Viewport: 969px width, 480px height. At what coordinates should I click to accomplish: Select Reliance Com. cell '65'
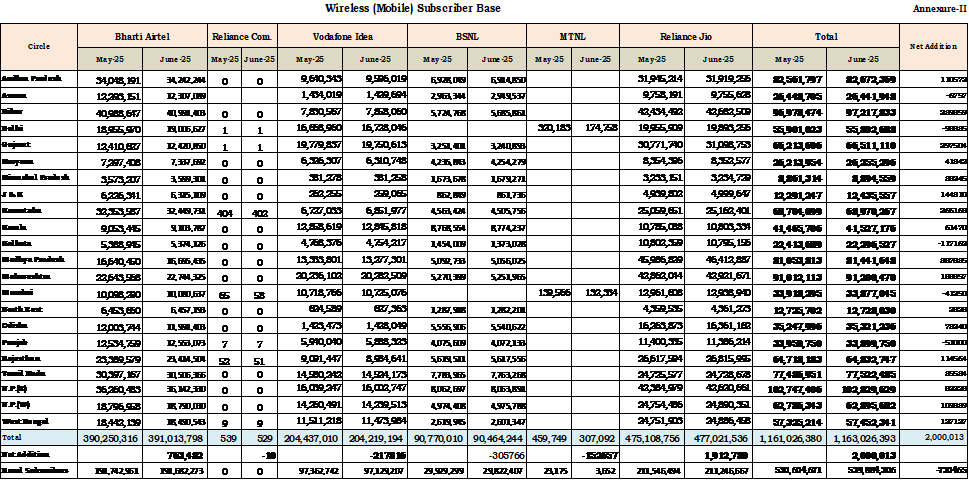[224, 295]
